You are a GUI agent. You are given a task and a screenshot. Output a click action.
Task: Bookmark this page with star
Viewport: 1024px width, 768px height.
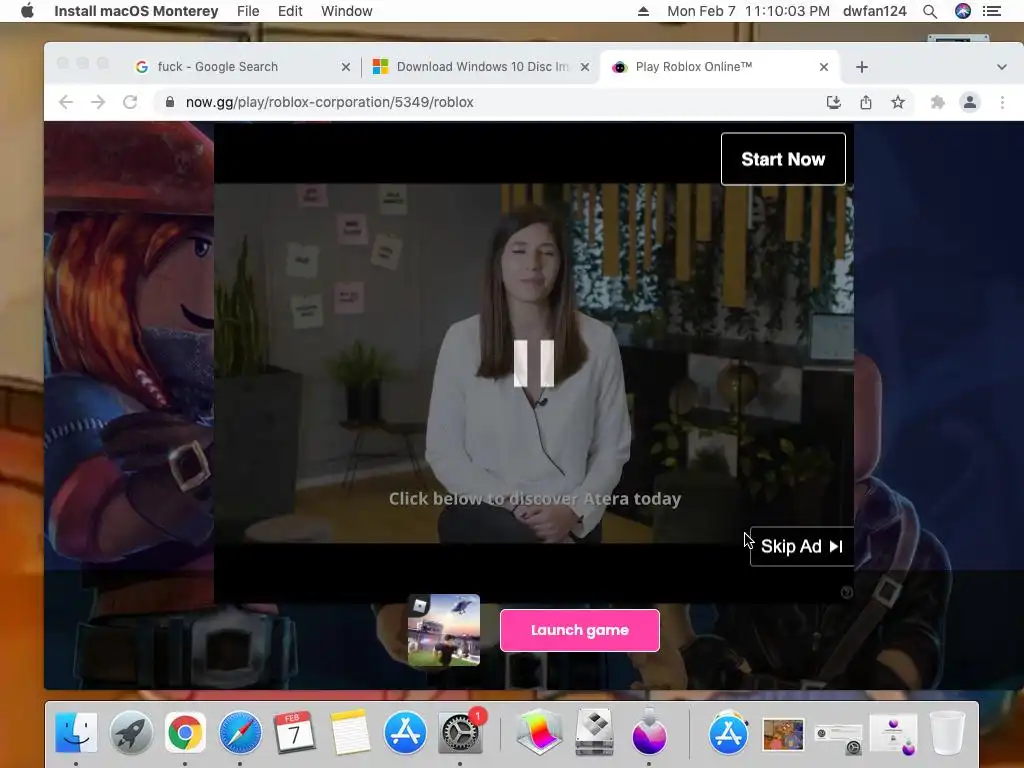pyautogui.click(x=898, y=102)
